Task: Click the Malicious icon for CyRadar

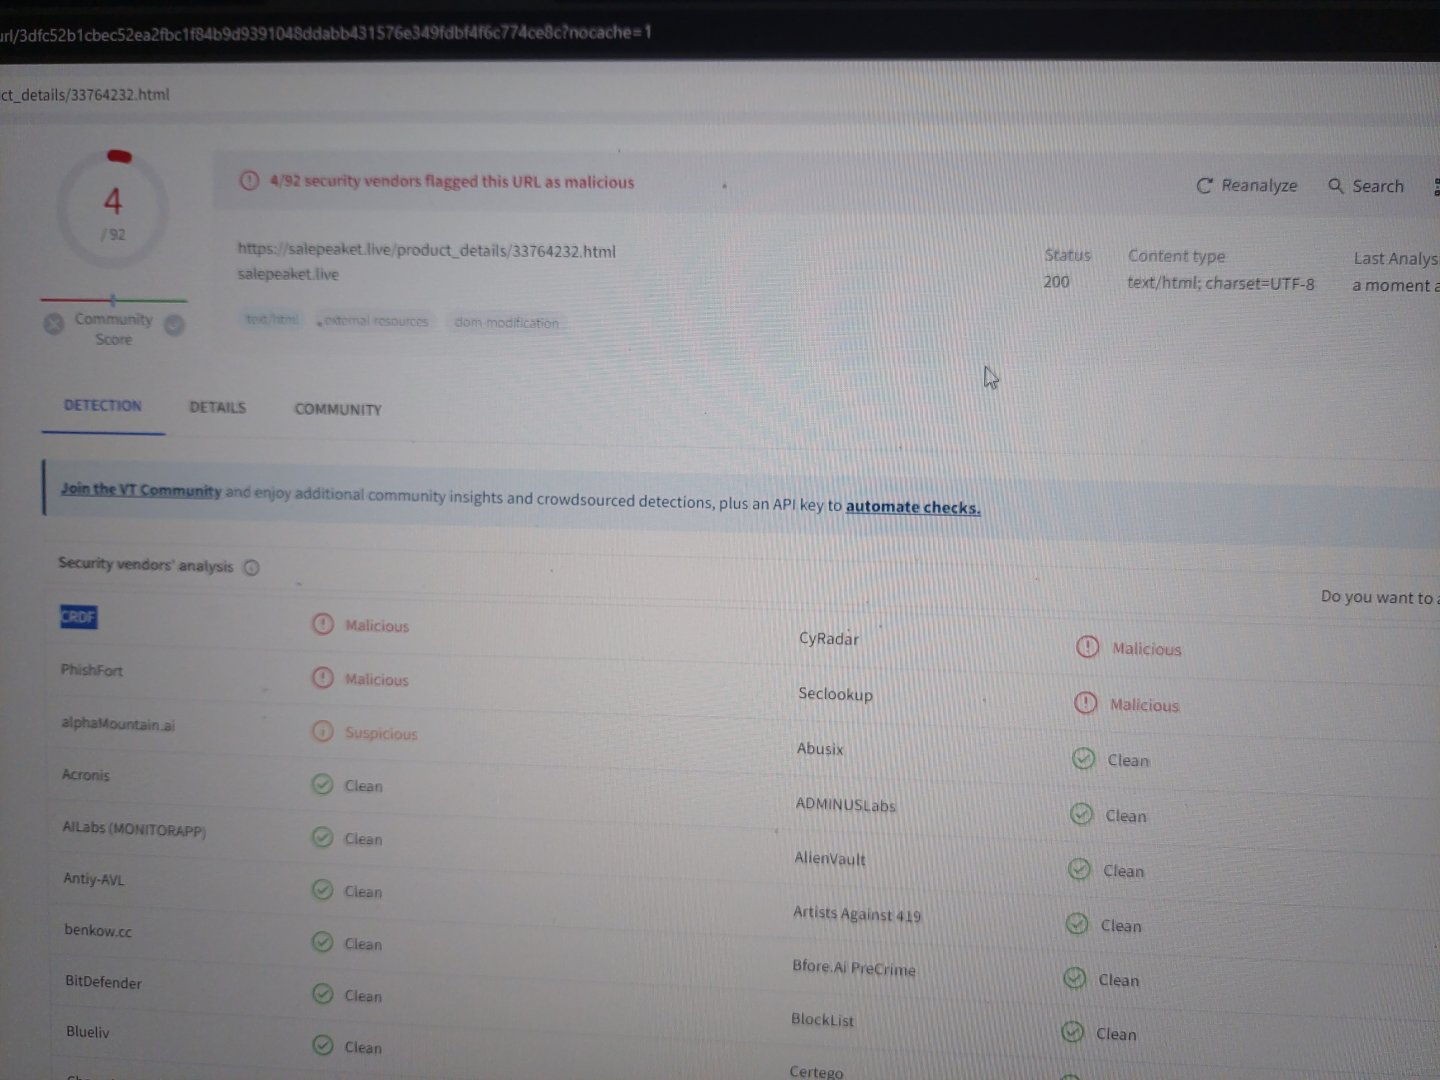Action: point(1087,647)
